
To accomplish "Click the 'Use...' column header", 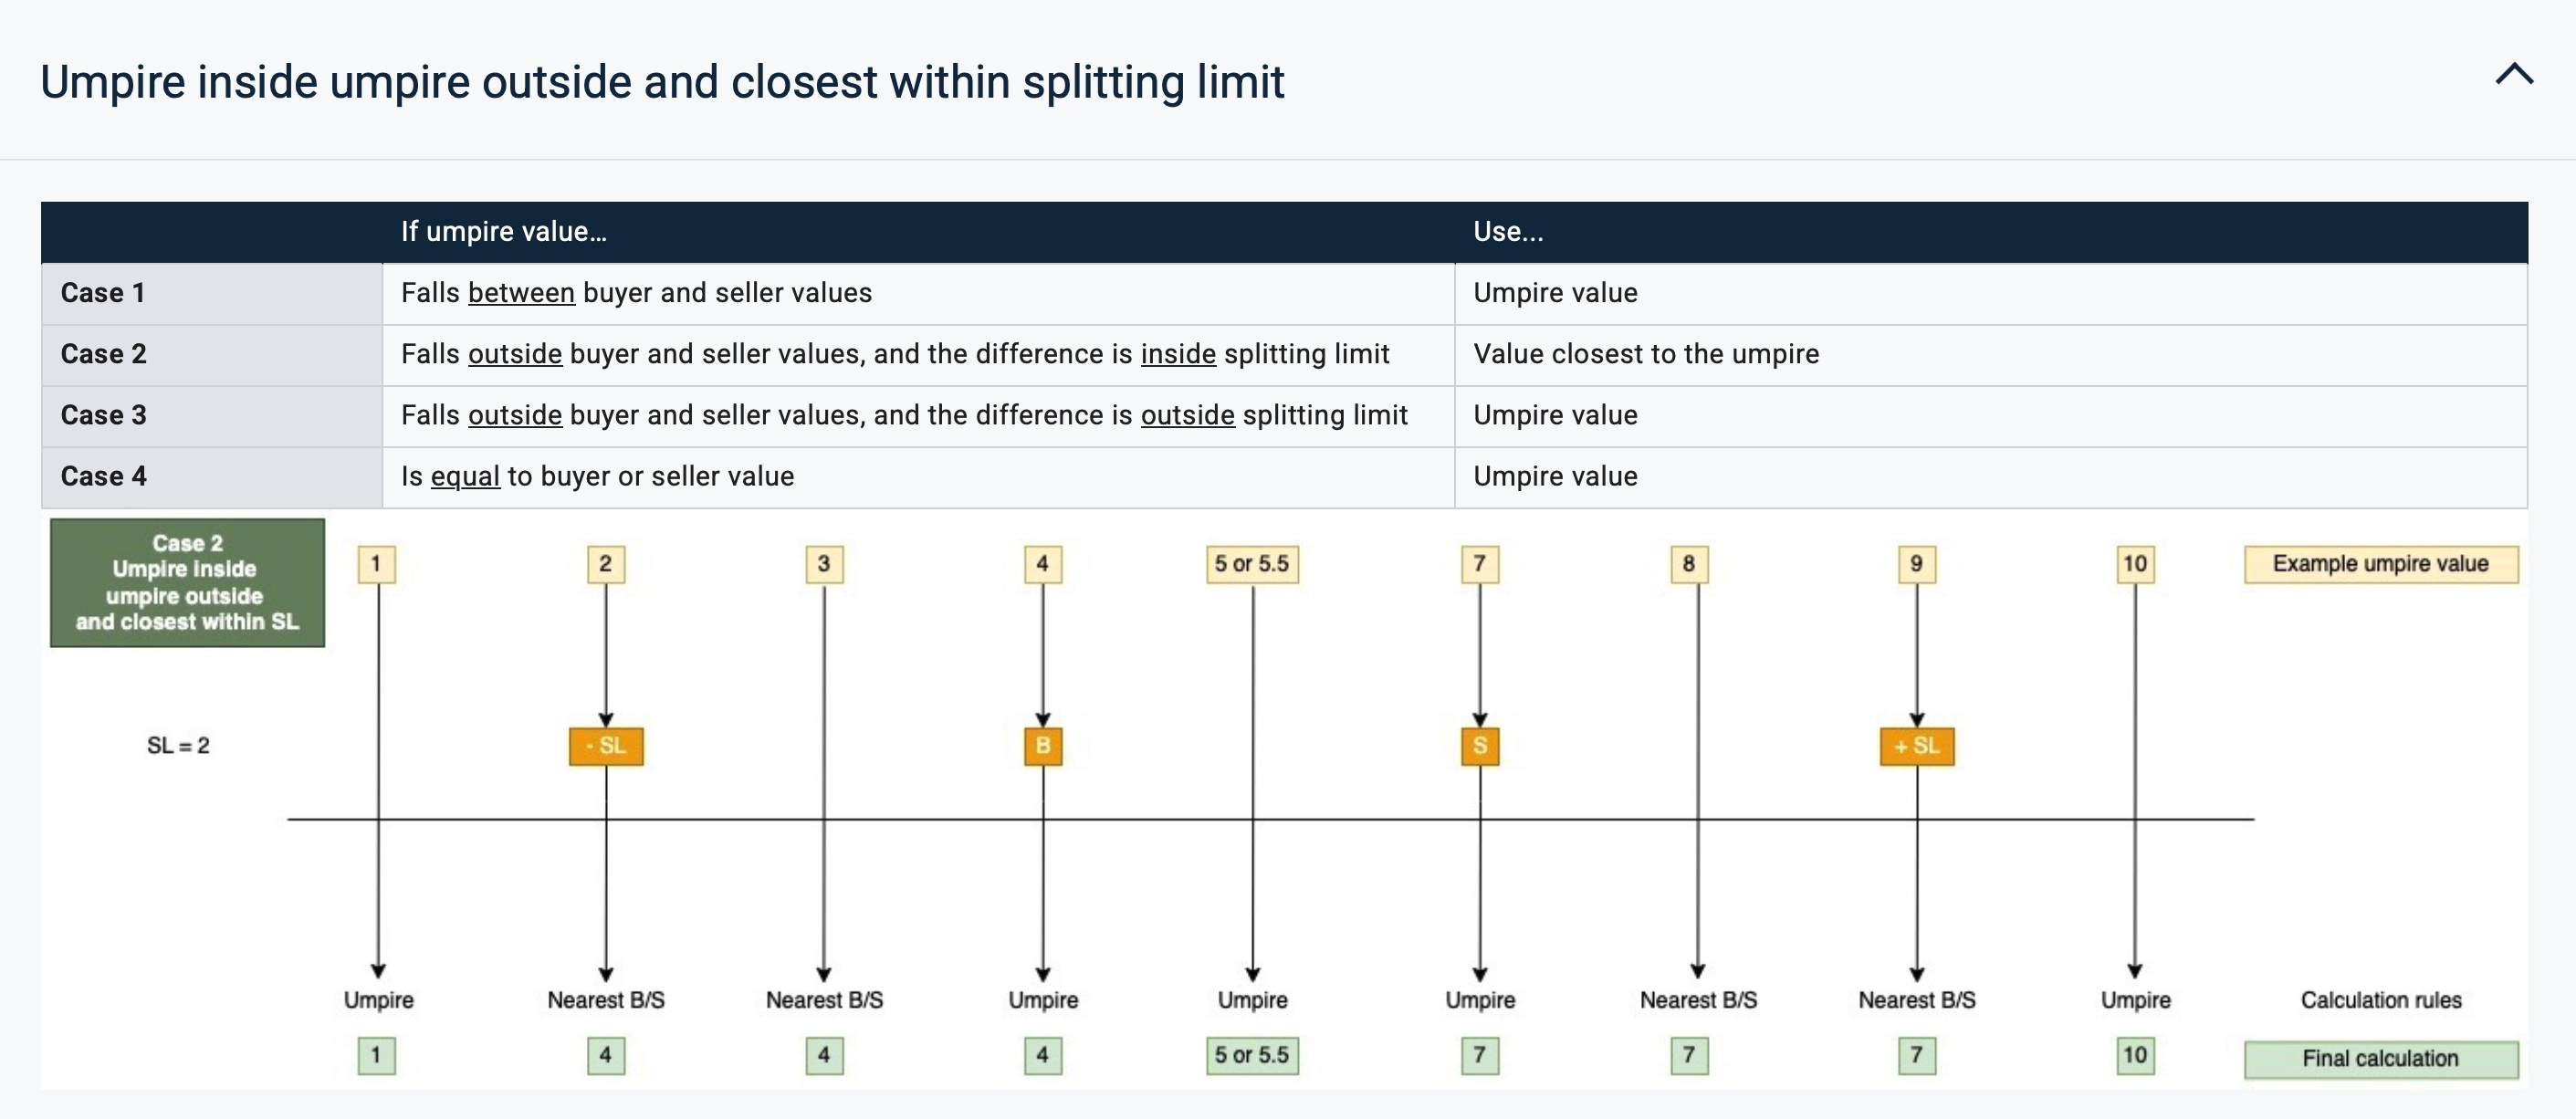I will [x=1508, y=232].
